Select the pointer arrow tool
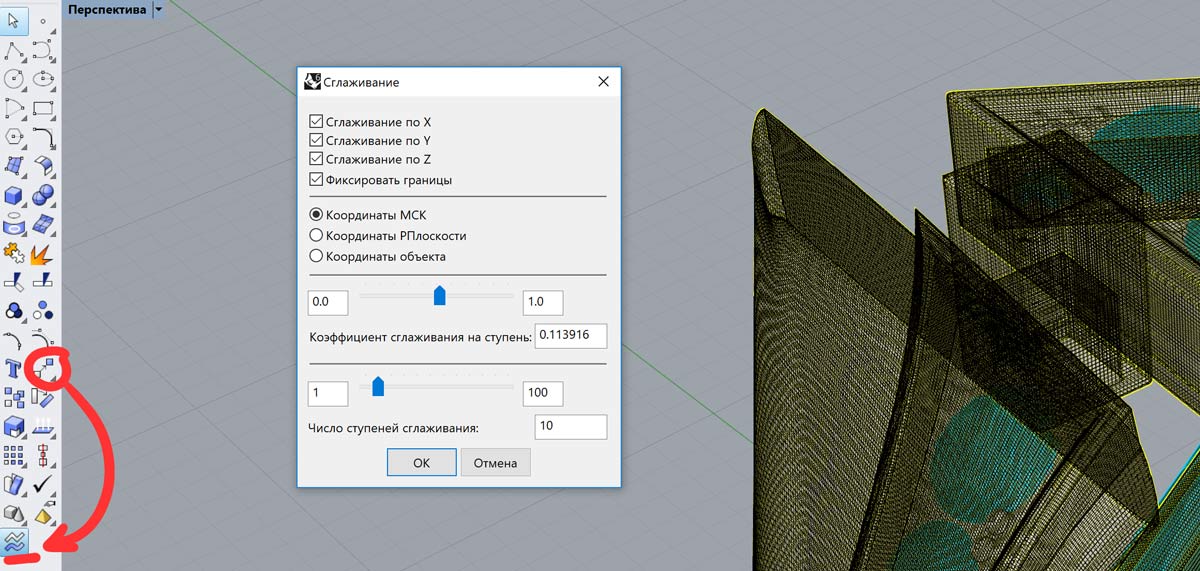Image resolution: width=1200 pixels, height=571 pixels. pos(14,20)
